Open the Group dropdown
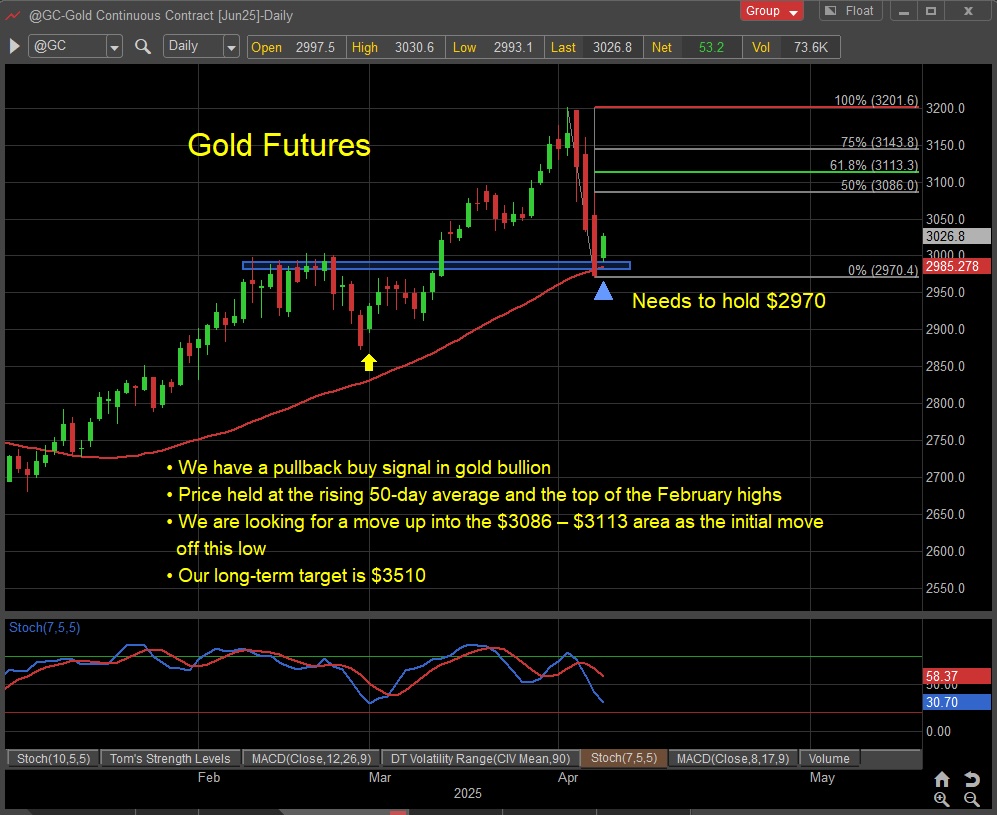997x815 pixels. (771, 11)
